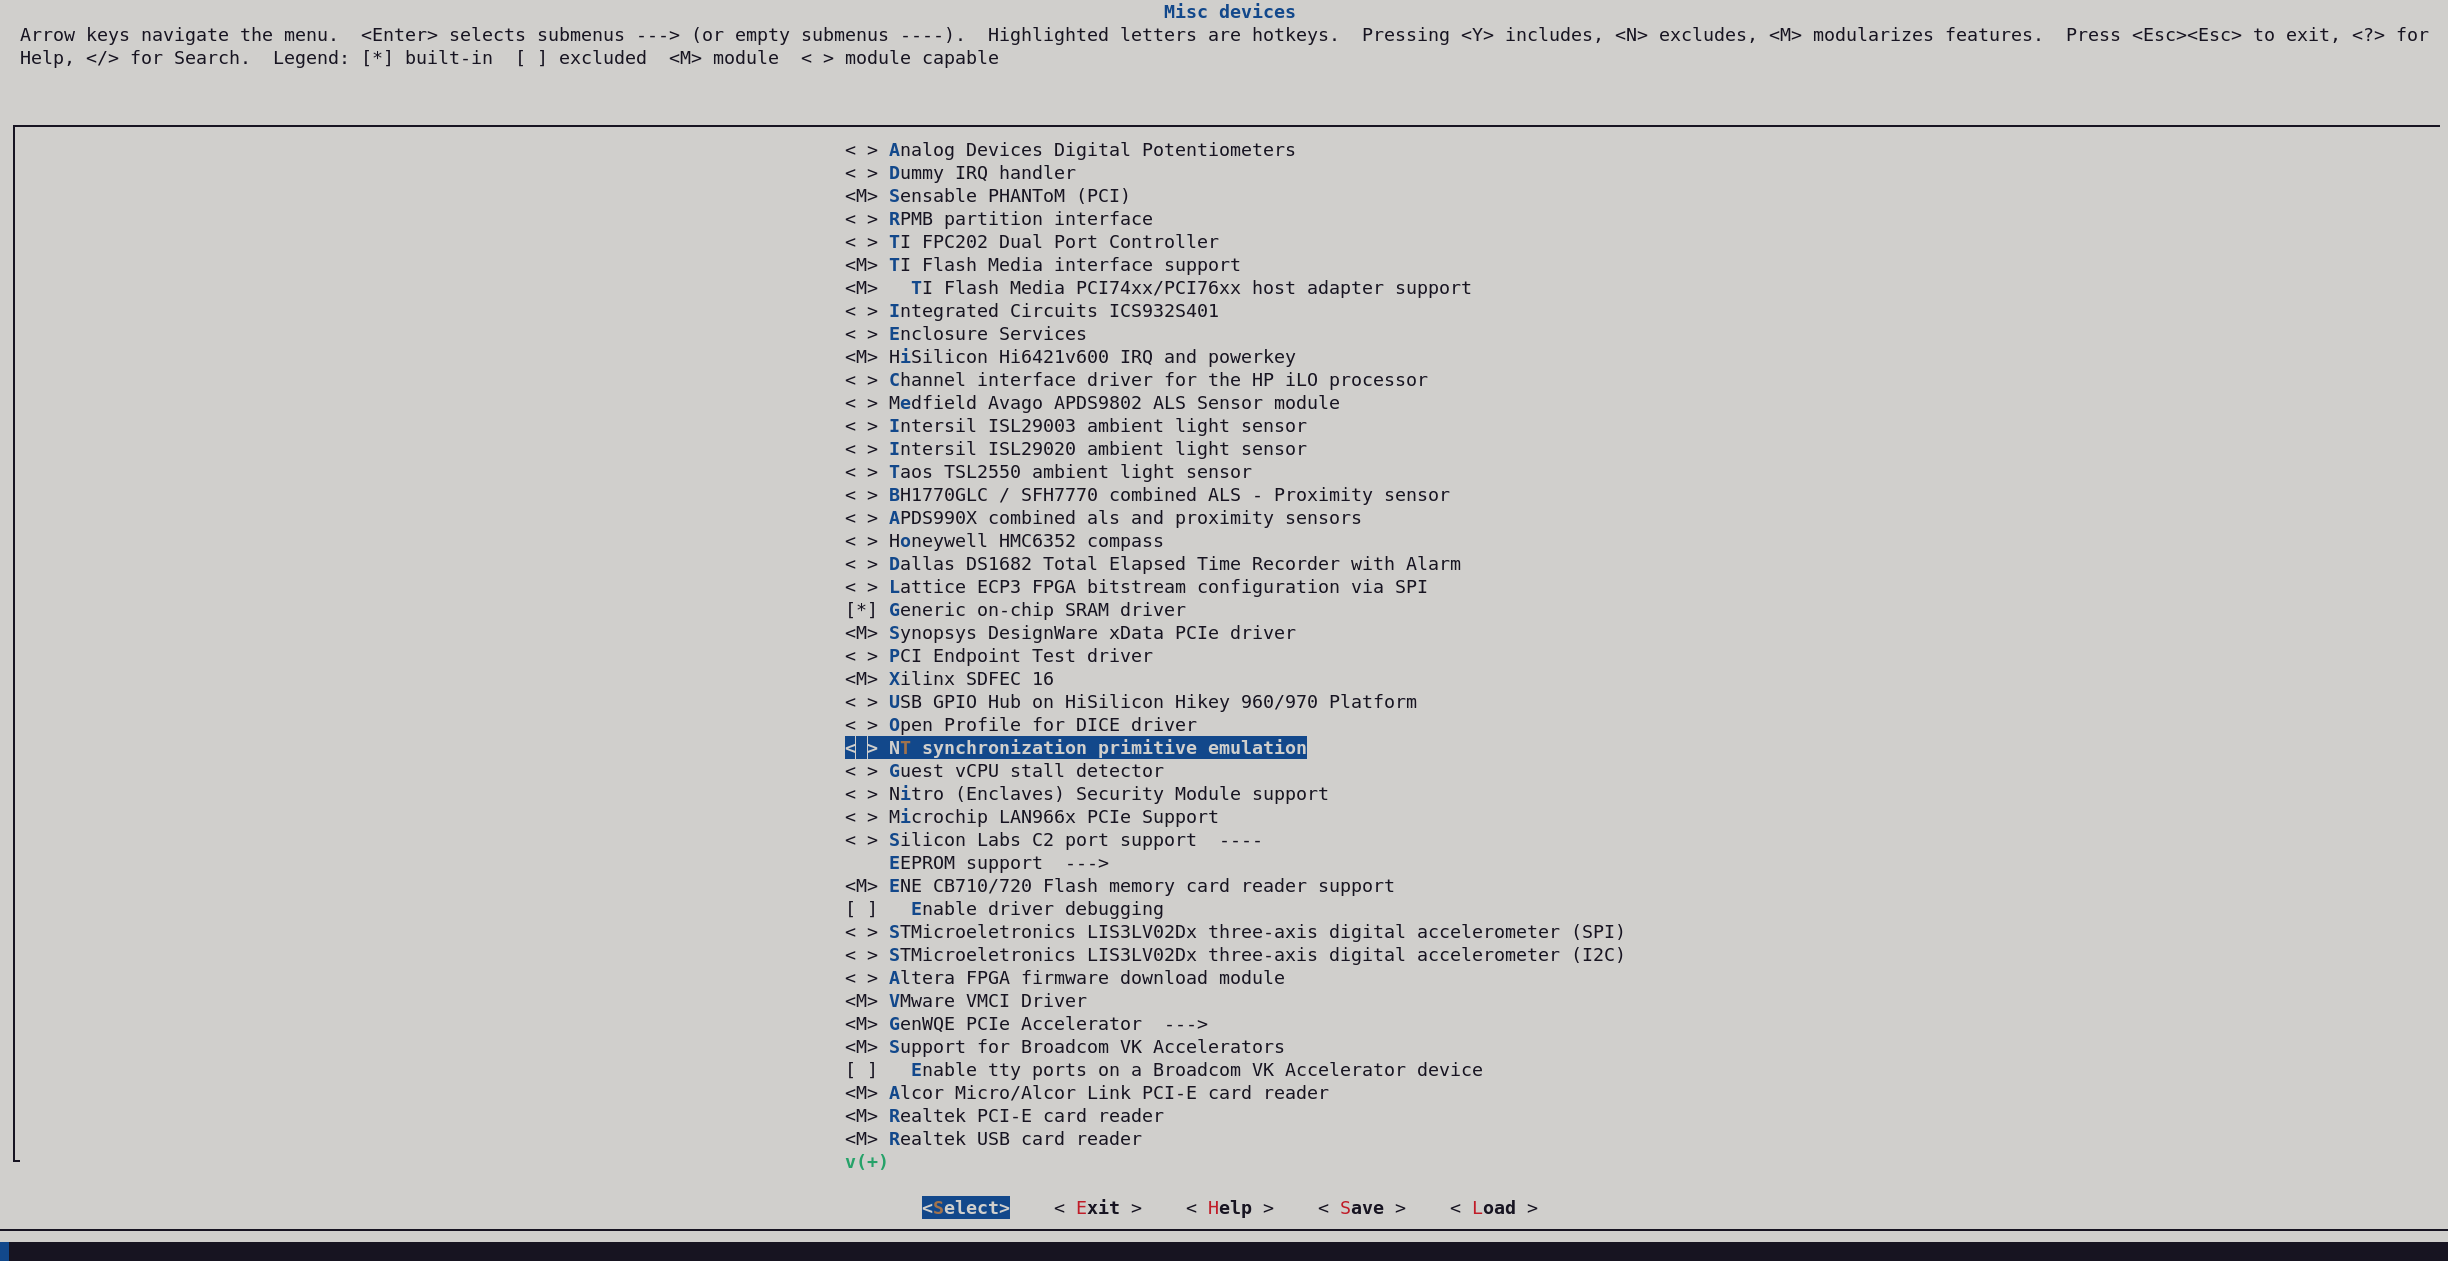Select TI FPC202 Dual Port Controller entry
The width and height of the screenshot is (2448, 1261).
click(x=1031, y=242)
